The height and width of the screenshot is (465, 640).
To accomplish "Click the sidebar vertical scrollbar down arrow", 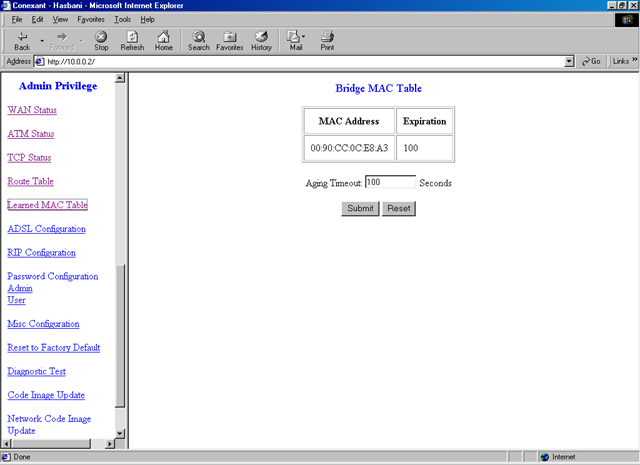I will click(x=120, y=433).
